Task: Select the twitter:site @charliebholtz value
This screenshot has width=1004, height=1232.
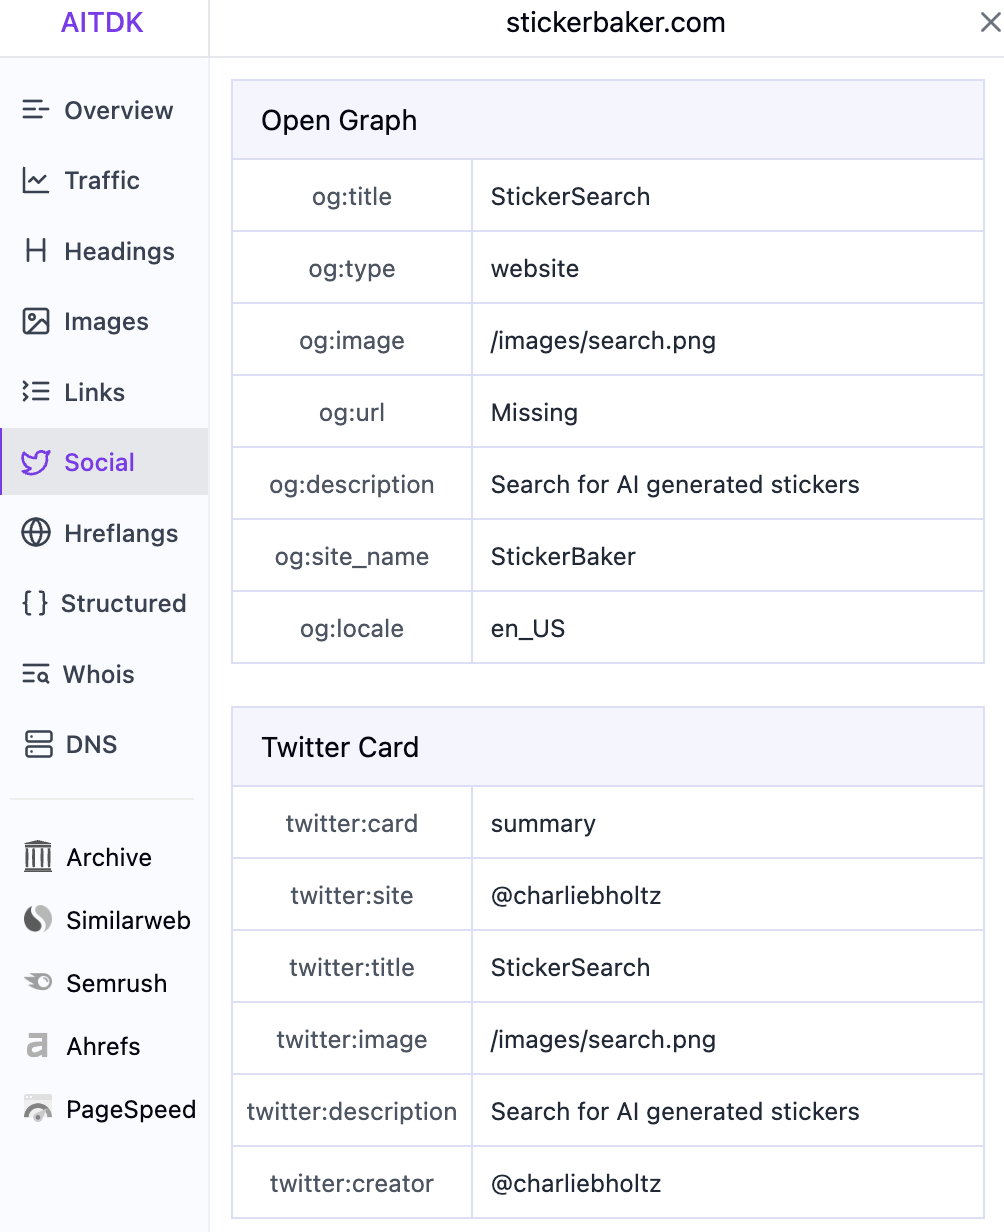Action: pos(576,895)
